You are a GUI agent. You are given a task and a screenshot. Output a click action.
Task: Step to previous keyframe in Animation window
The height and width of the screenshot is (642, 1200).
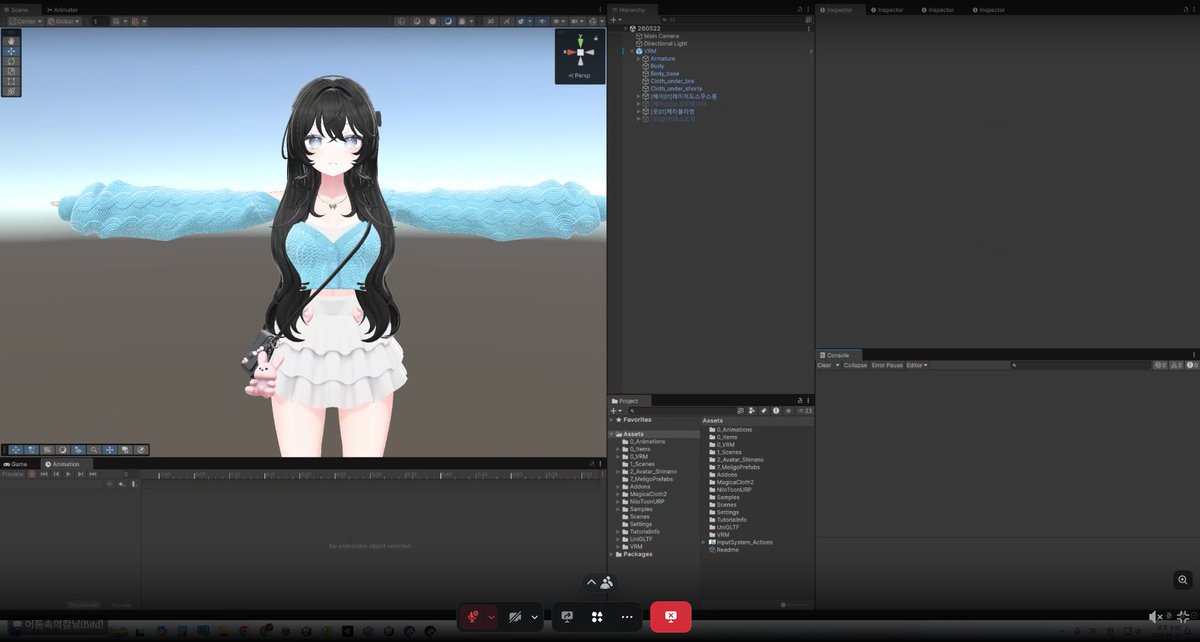coord(57,474)
